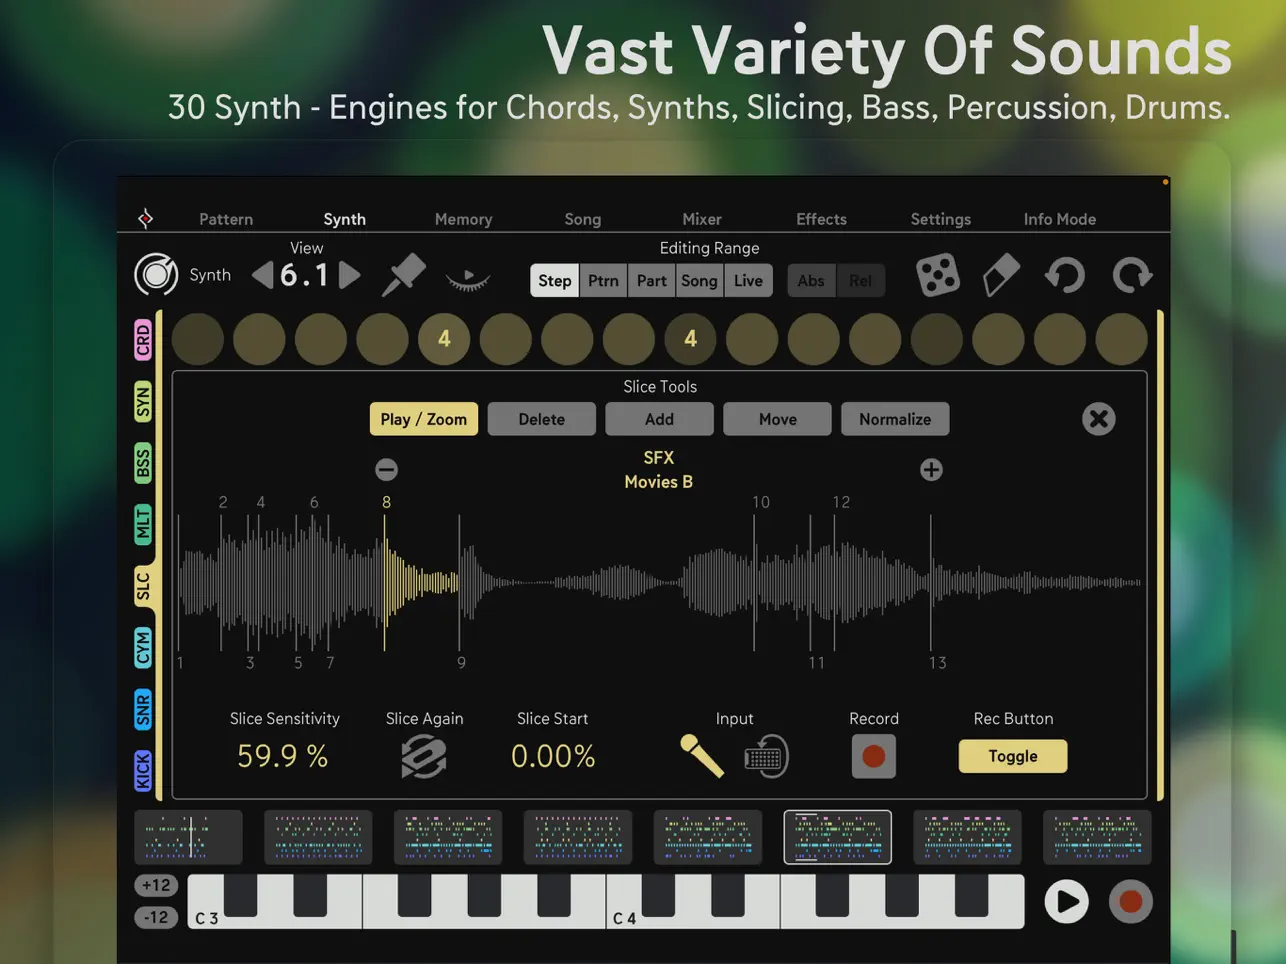Select the SNR track label

(143, 710)
